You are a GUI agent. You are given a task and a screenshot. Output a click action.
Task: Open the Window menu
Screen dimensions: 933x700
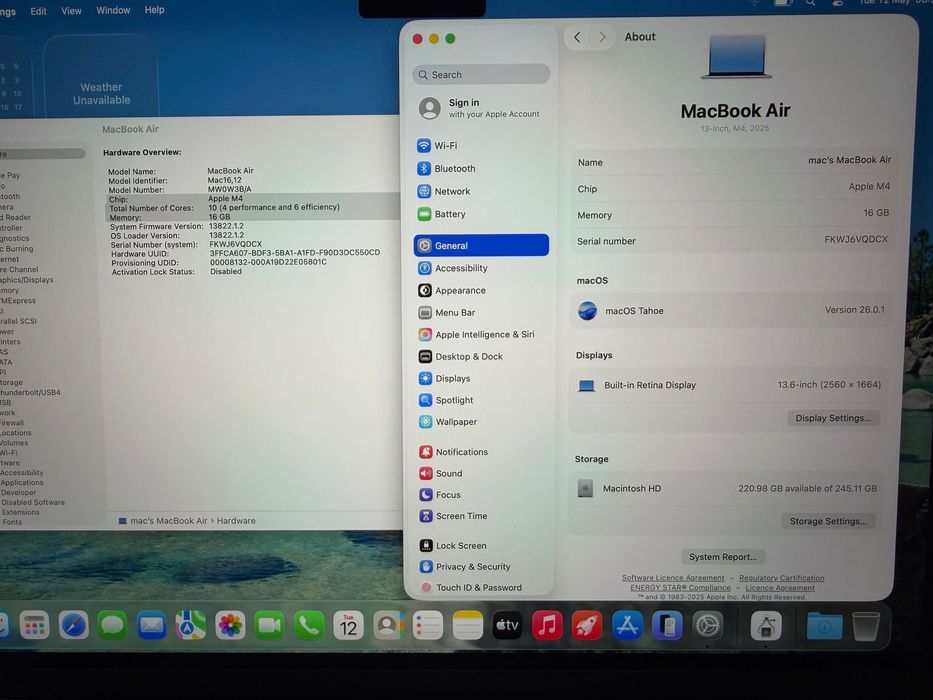(113, 10)
